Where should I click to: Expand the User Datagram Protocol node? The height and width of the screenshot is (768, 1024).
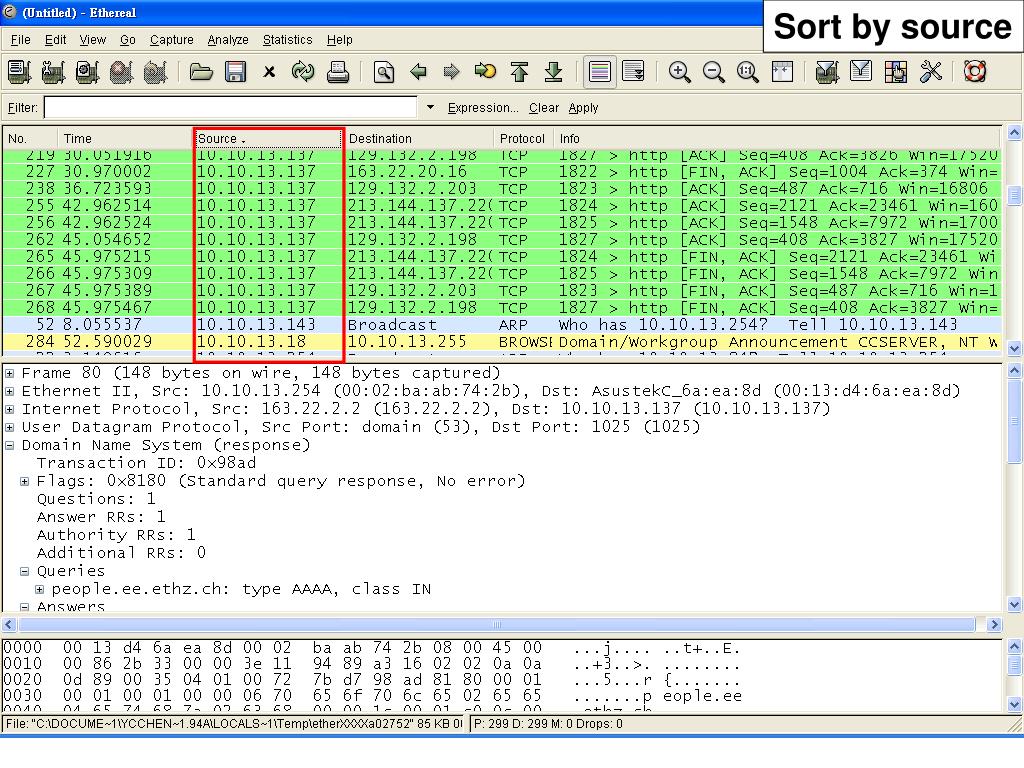[x=10, y=428]
